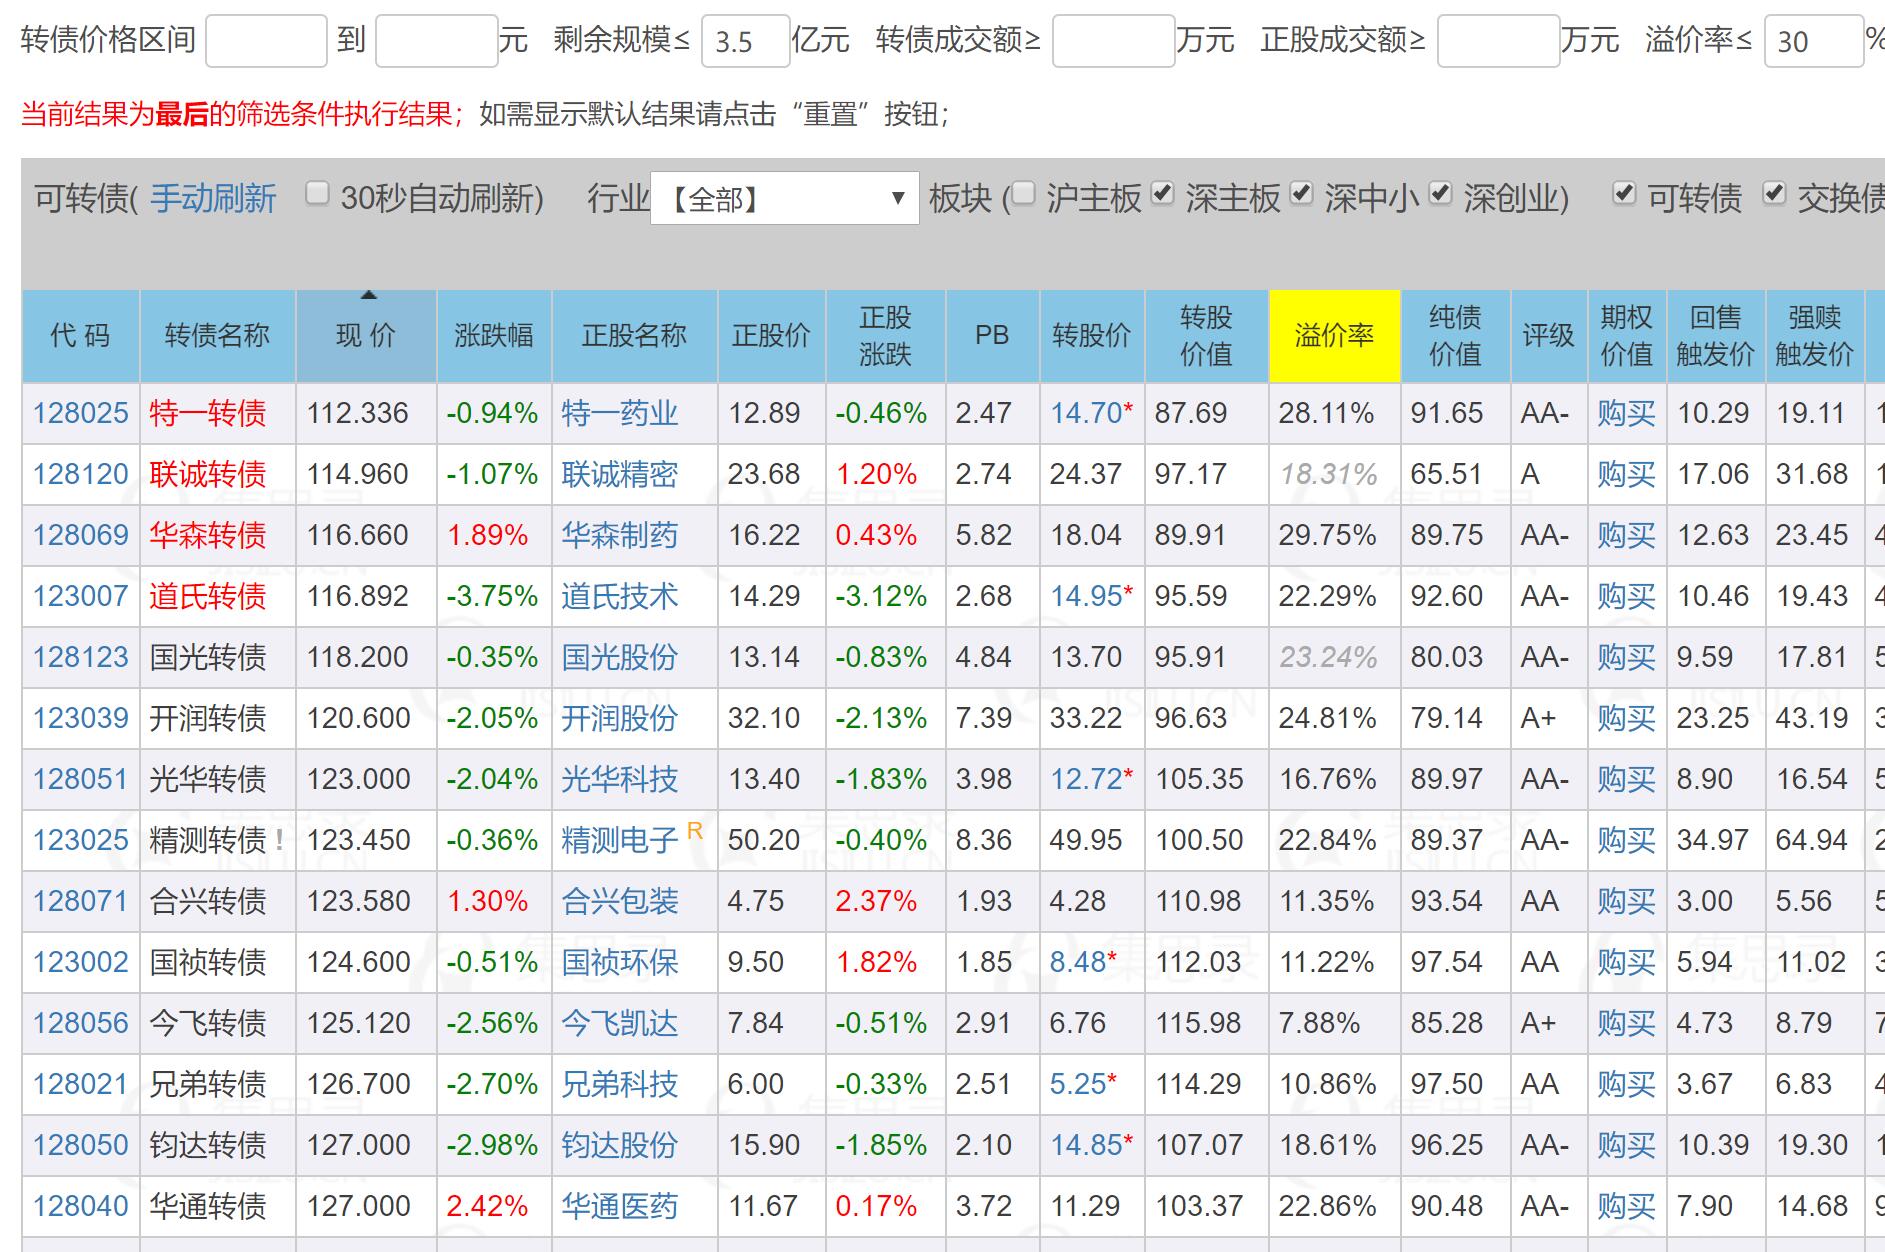1885x1252 pixels.
Task: Sort by the 评级 column header
Action: tap(1549, 336)
